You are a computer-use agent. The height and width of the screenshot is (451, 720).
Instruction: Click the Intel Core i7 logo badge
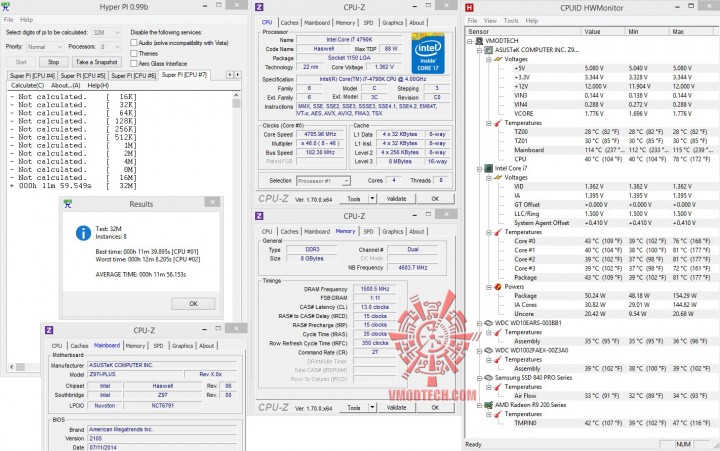pyautogui.click(x=428, y=54)
